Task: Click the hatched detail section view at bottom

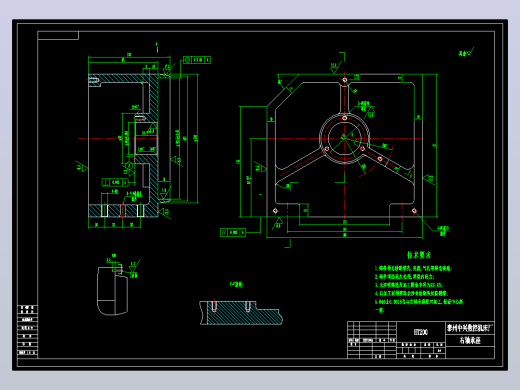Action: point(241,312)
